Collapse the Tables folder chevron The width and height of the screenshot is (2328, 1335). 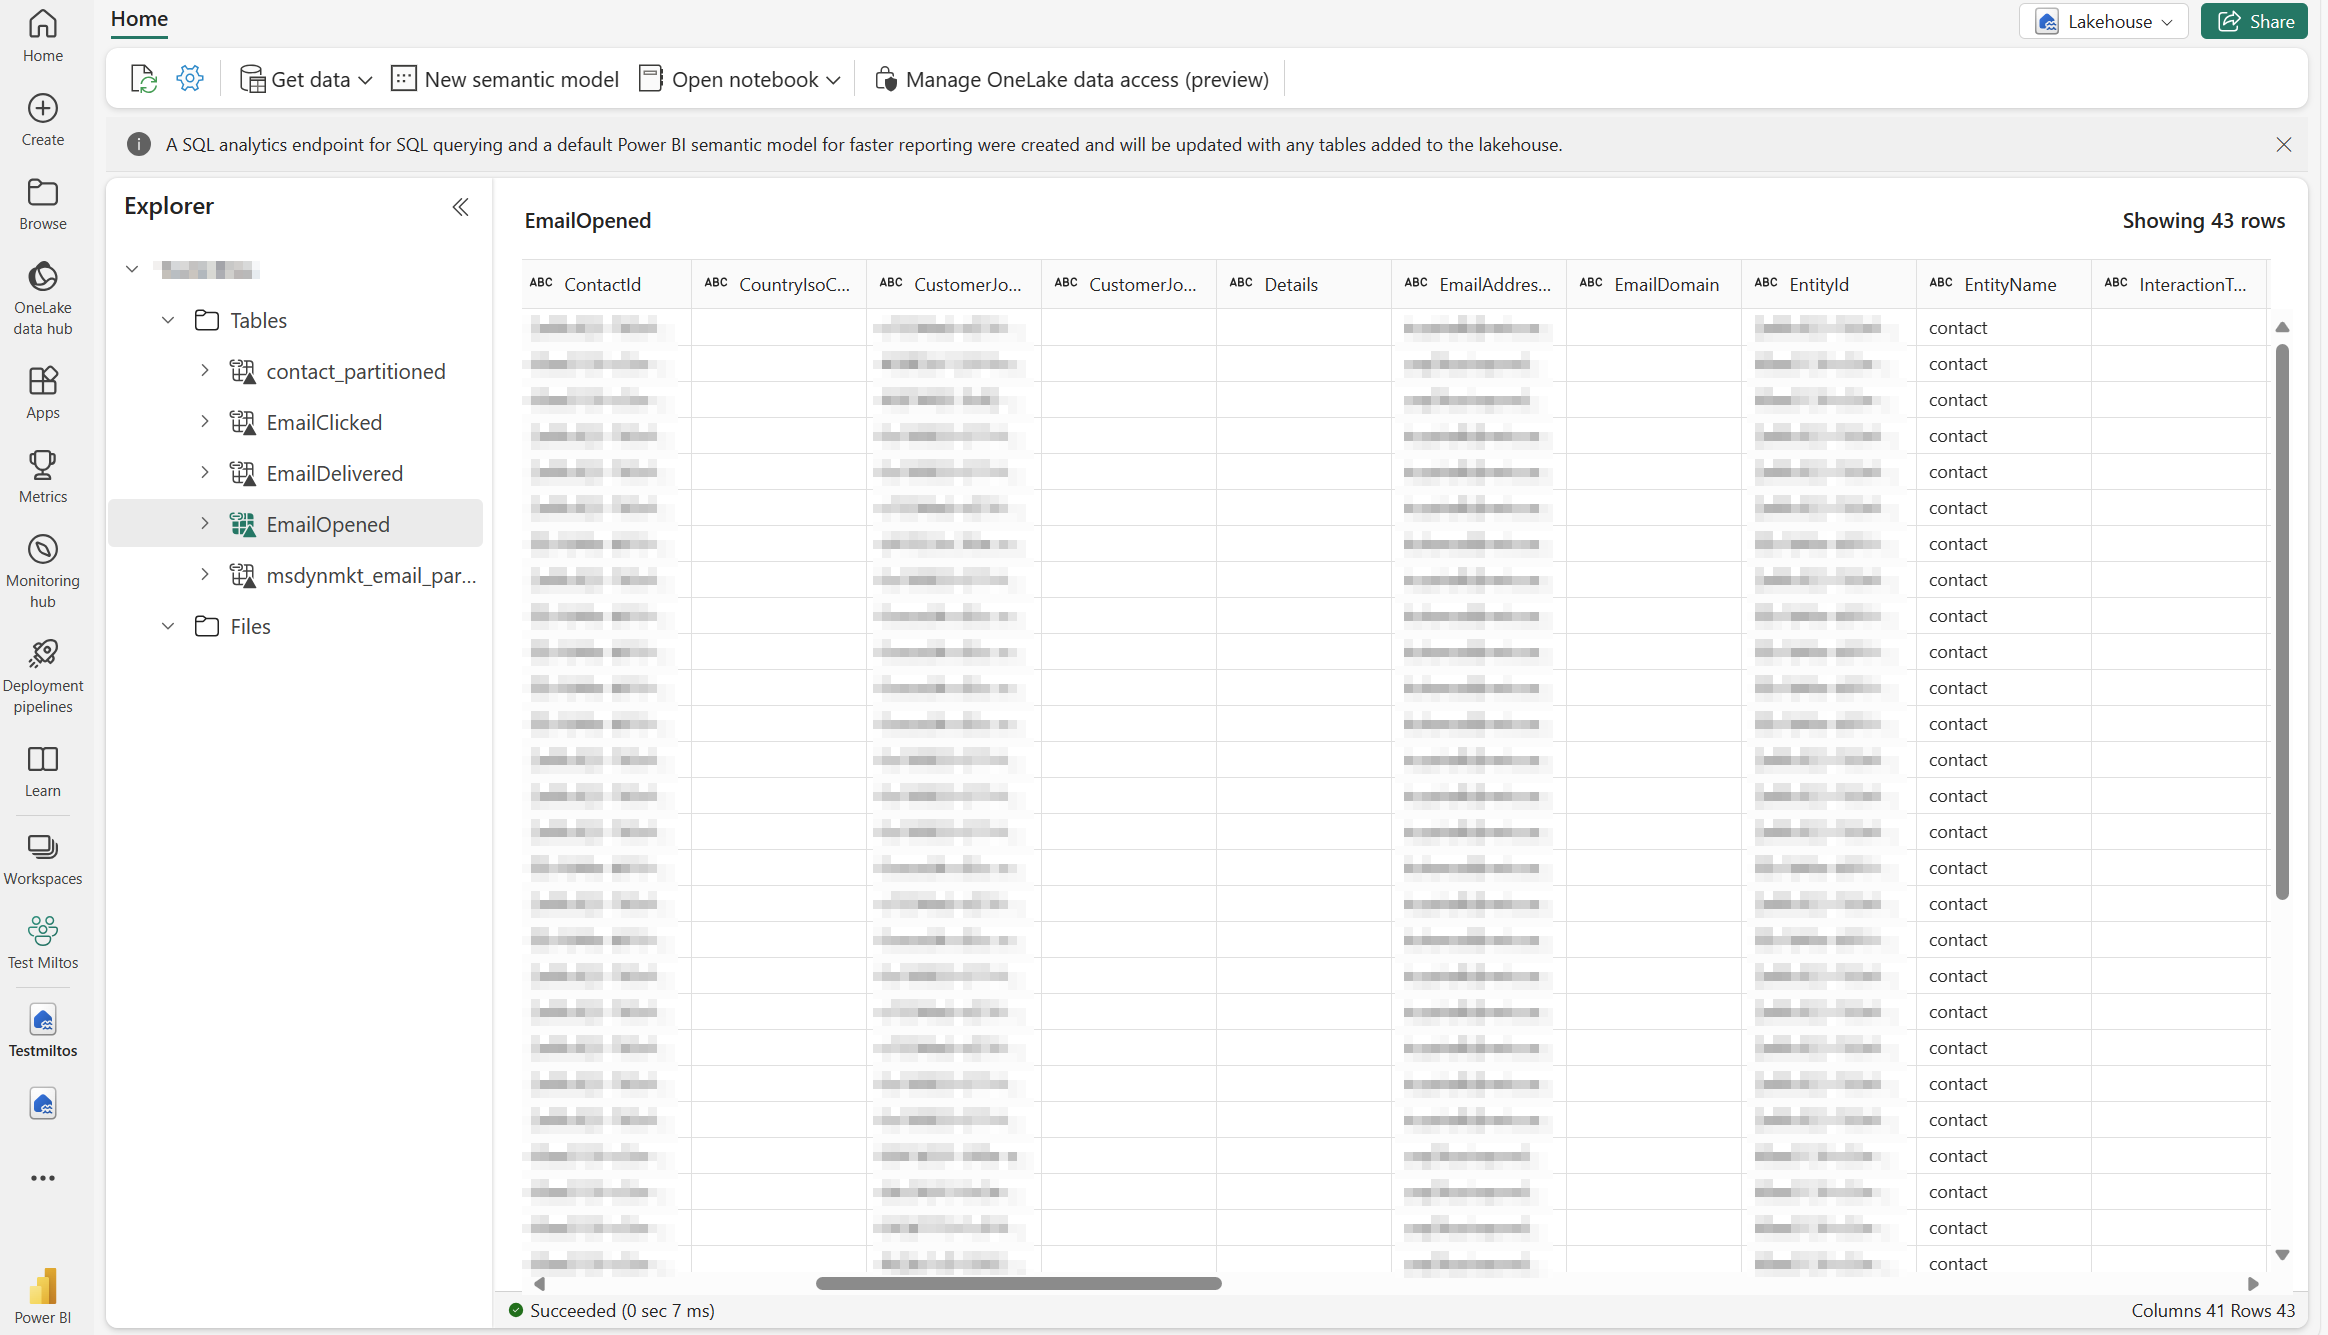point(168,320)
